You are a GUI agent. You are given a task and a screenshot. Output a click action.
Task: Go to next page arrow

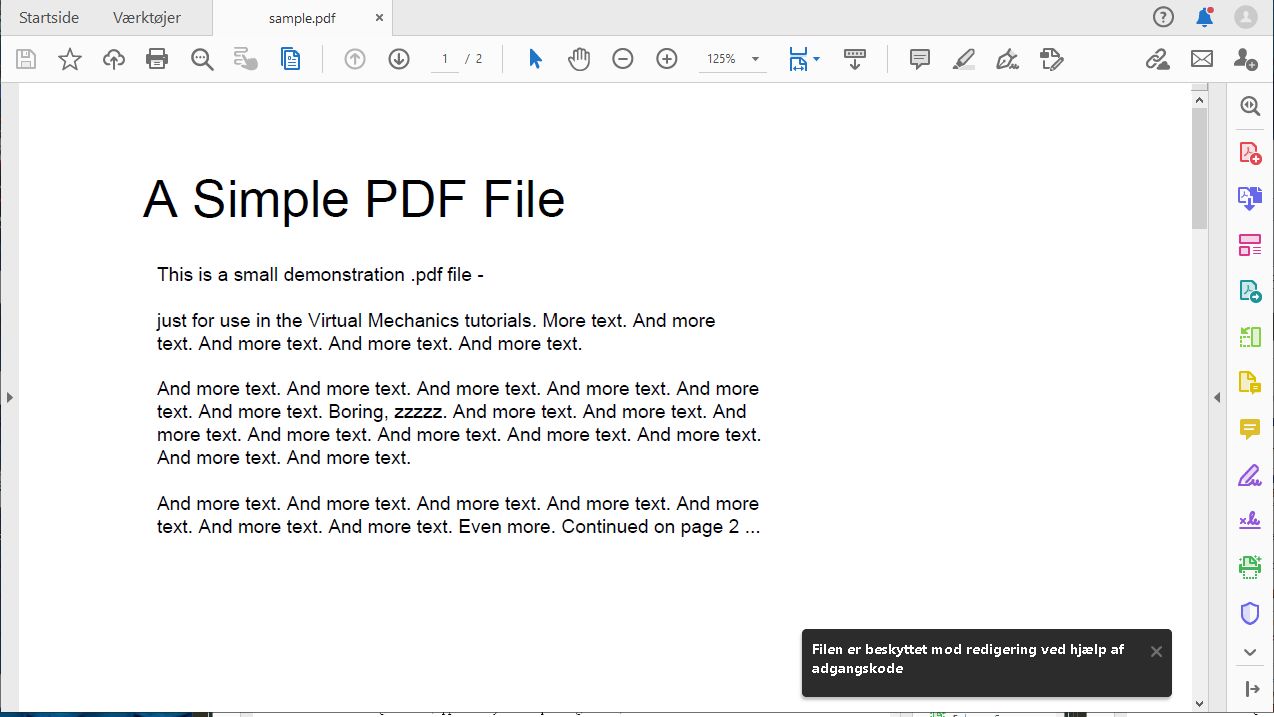pos(399,59)
